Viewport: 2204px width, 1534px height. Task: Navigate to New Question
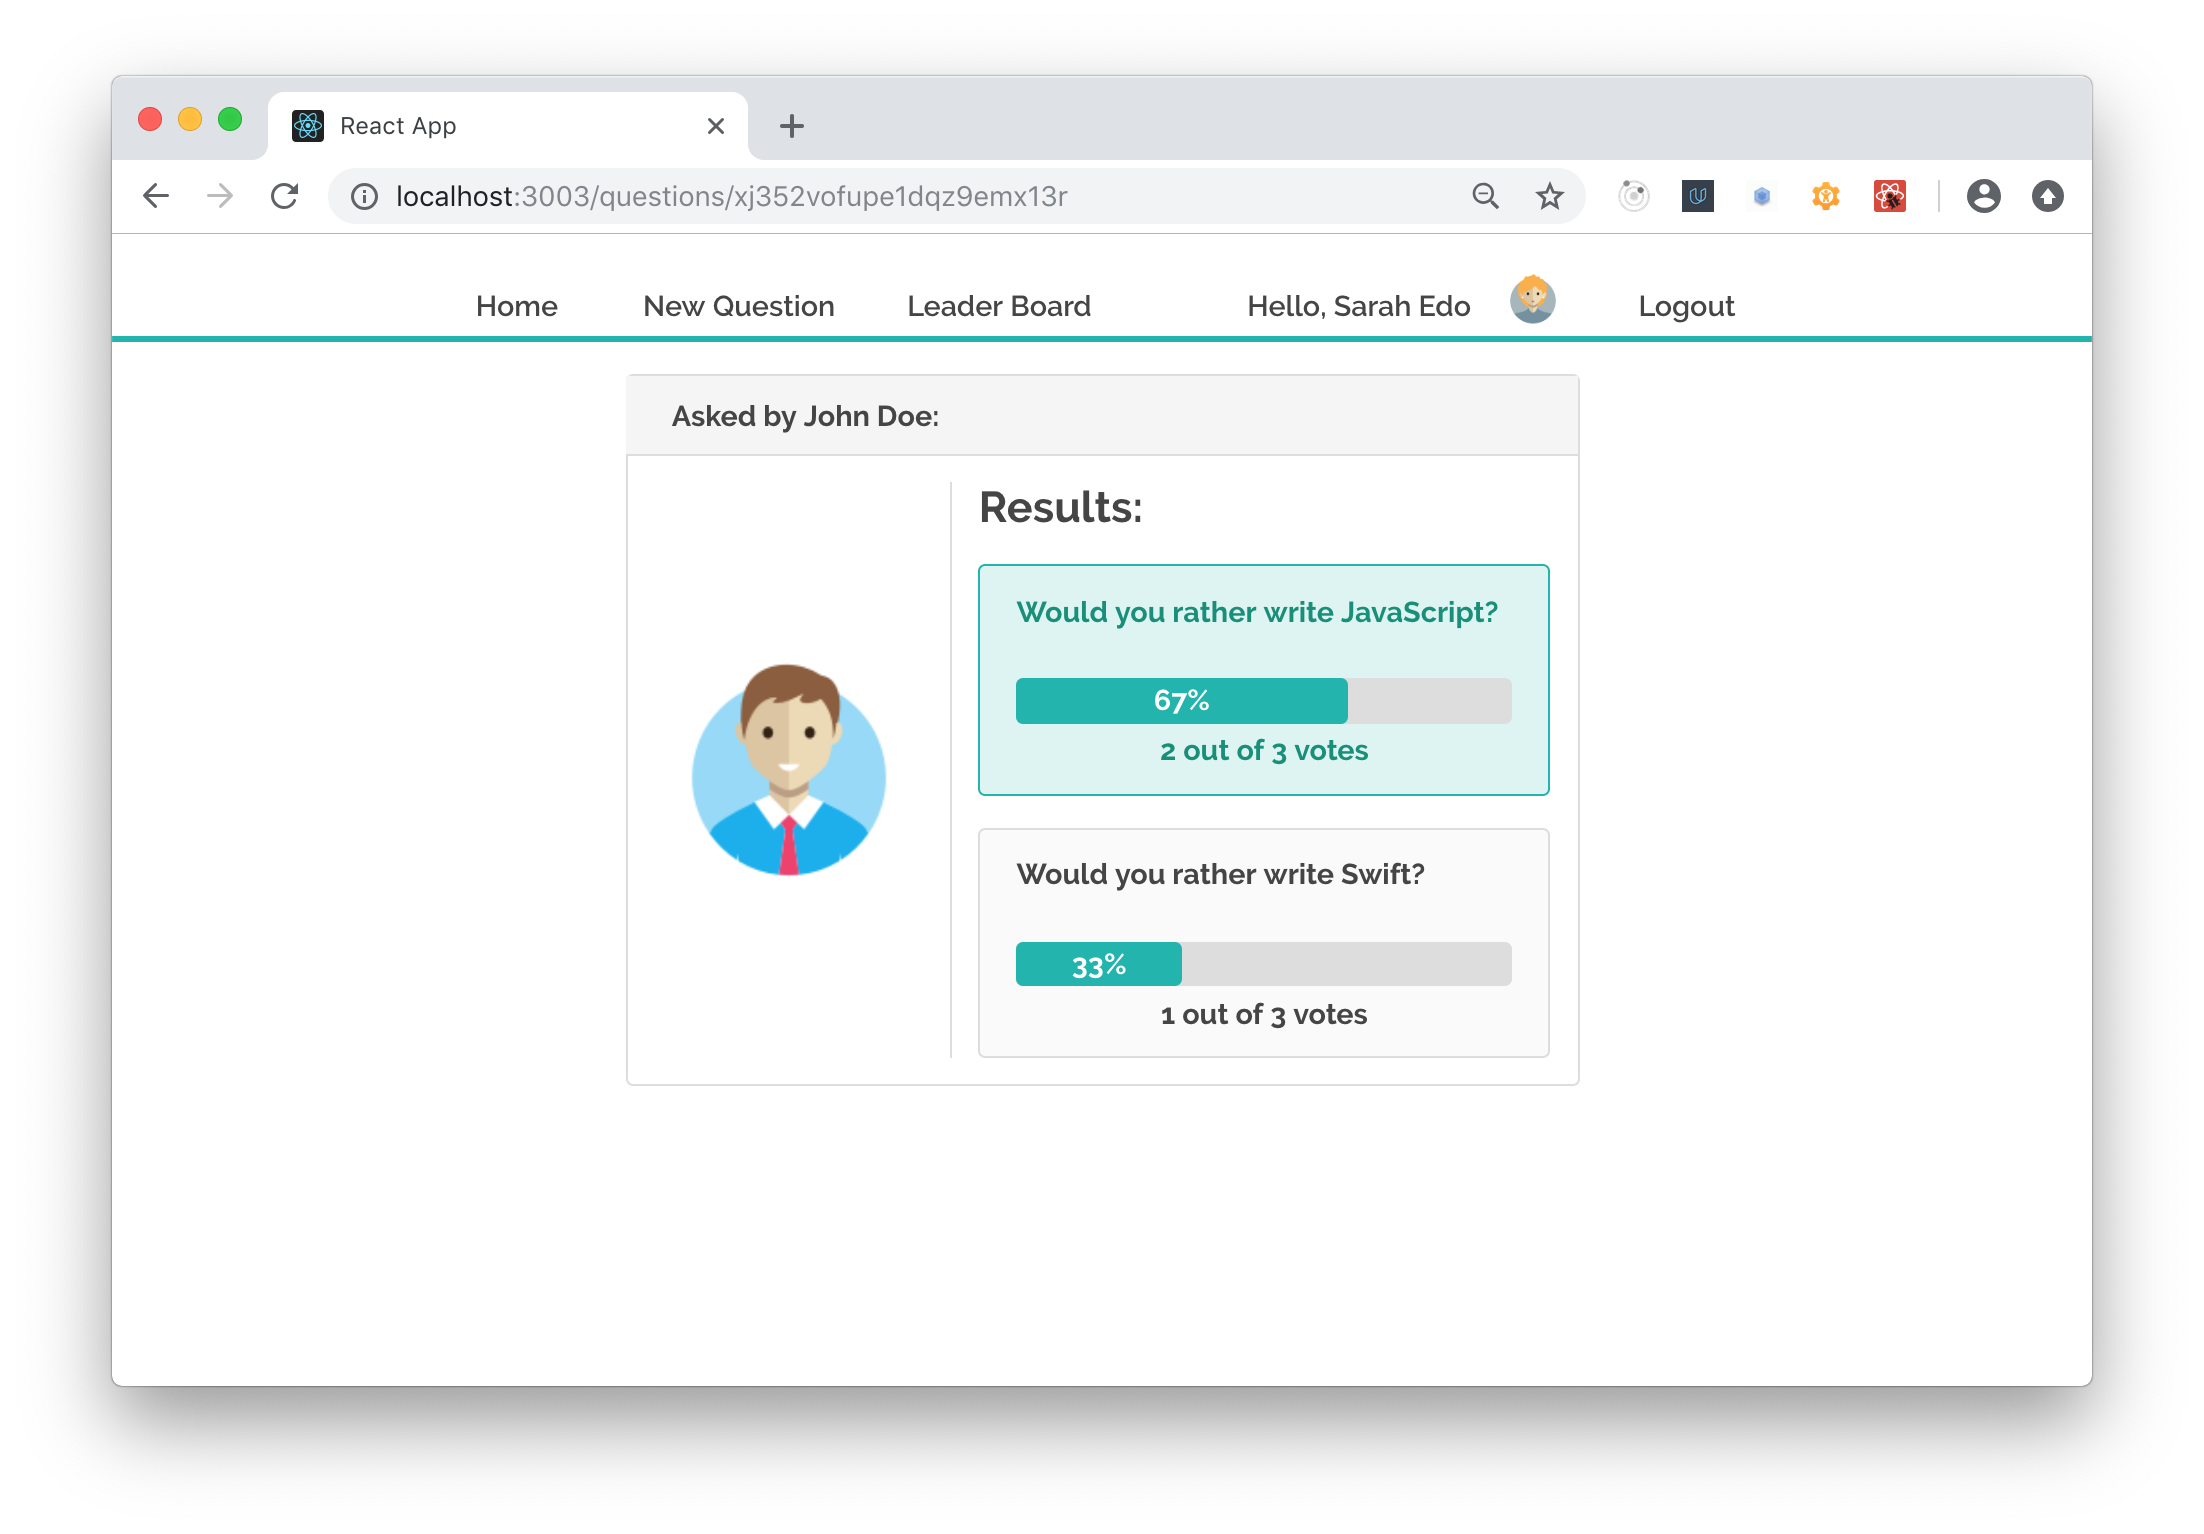click(x=738, y=306)
